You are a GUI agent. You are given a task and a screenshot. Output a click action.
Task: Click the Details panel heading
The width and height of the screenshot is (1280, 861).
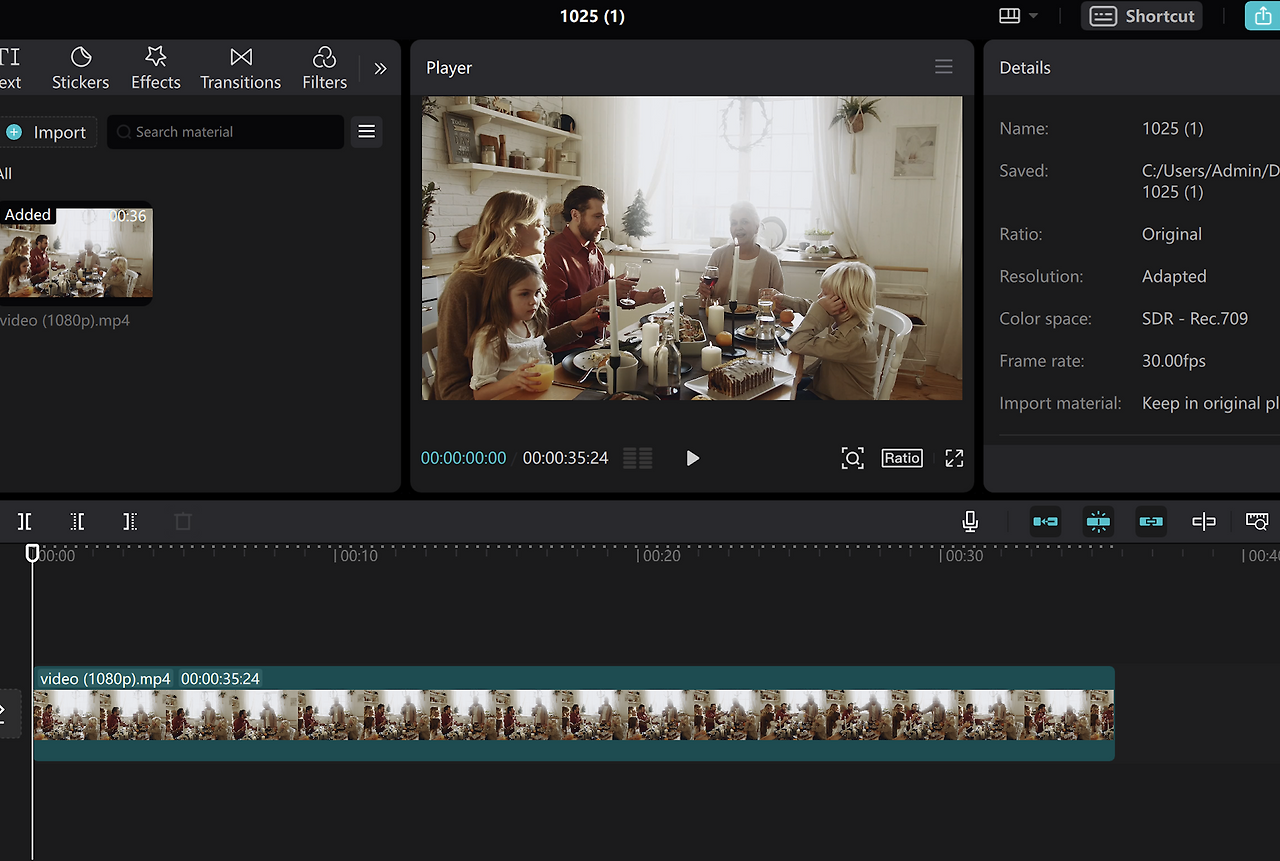tap(1025, 68)
